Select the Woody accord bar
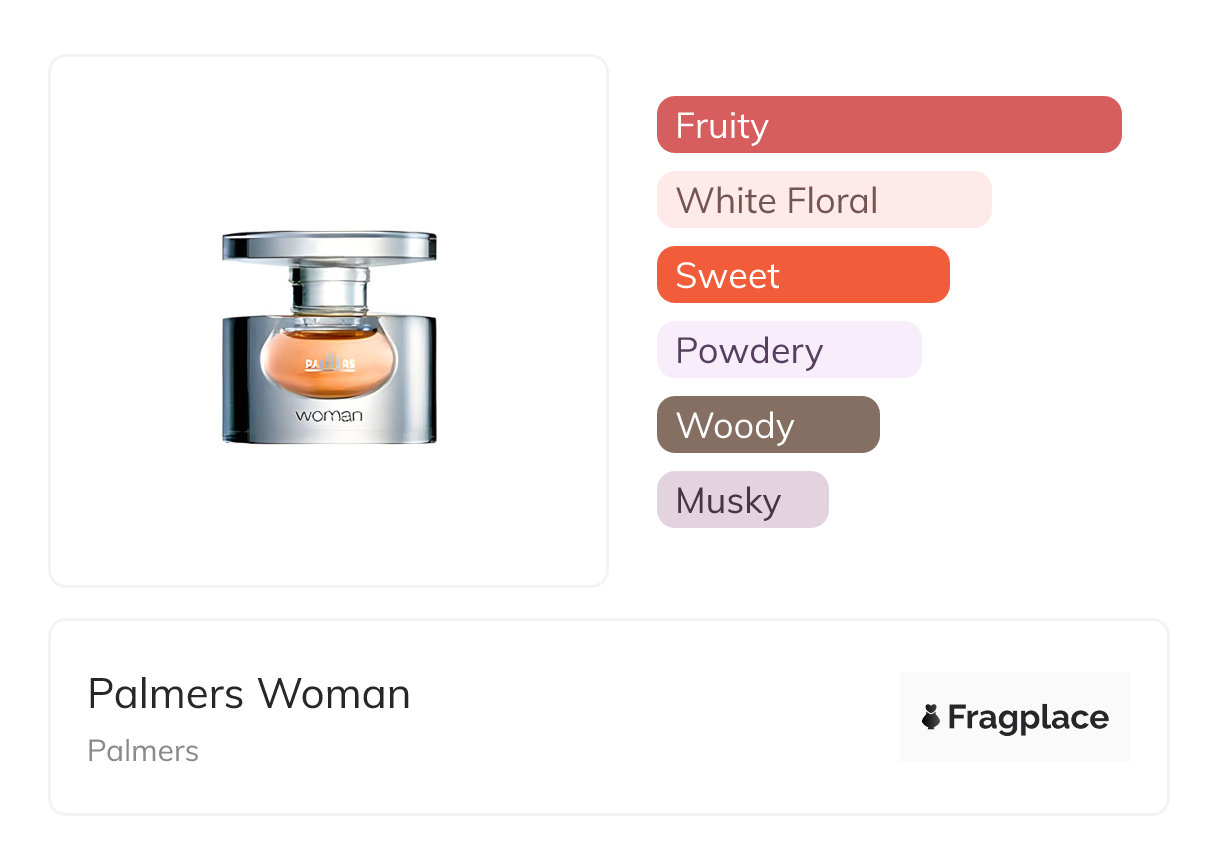 [x=768, y=425]
